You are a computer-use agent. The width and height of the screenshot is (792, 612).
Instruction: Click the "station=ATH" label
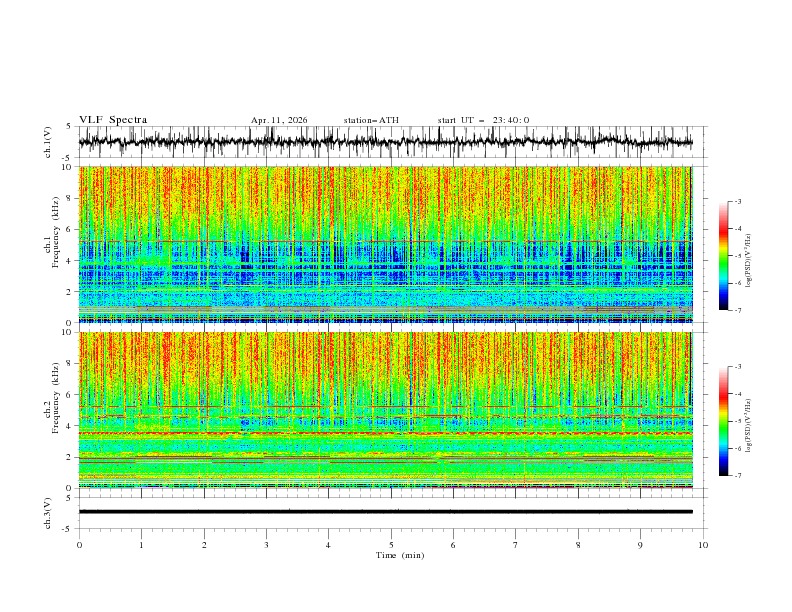(371, 120)
